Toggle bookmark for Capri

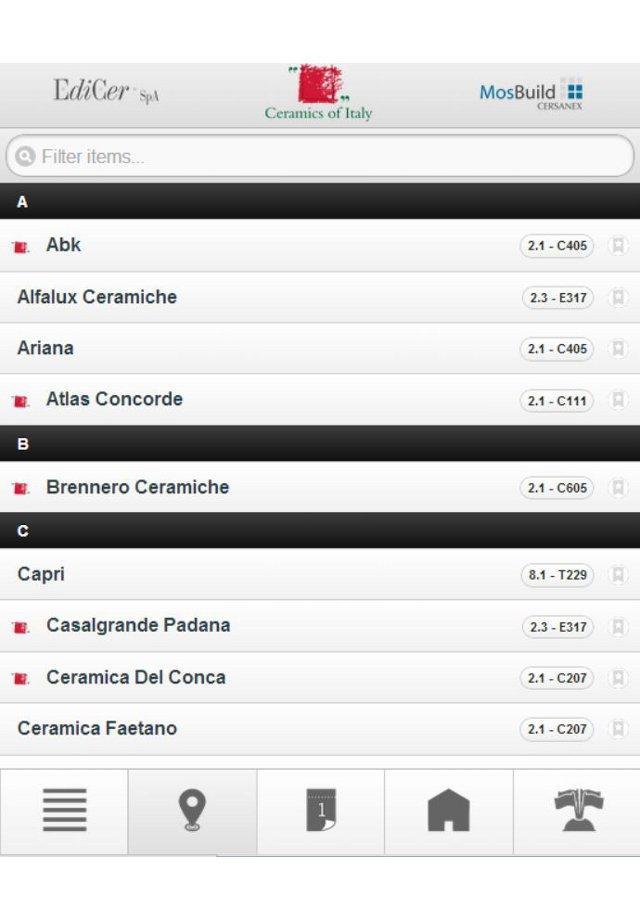(x=618, y=575)
